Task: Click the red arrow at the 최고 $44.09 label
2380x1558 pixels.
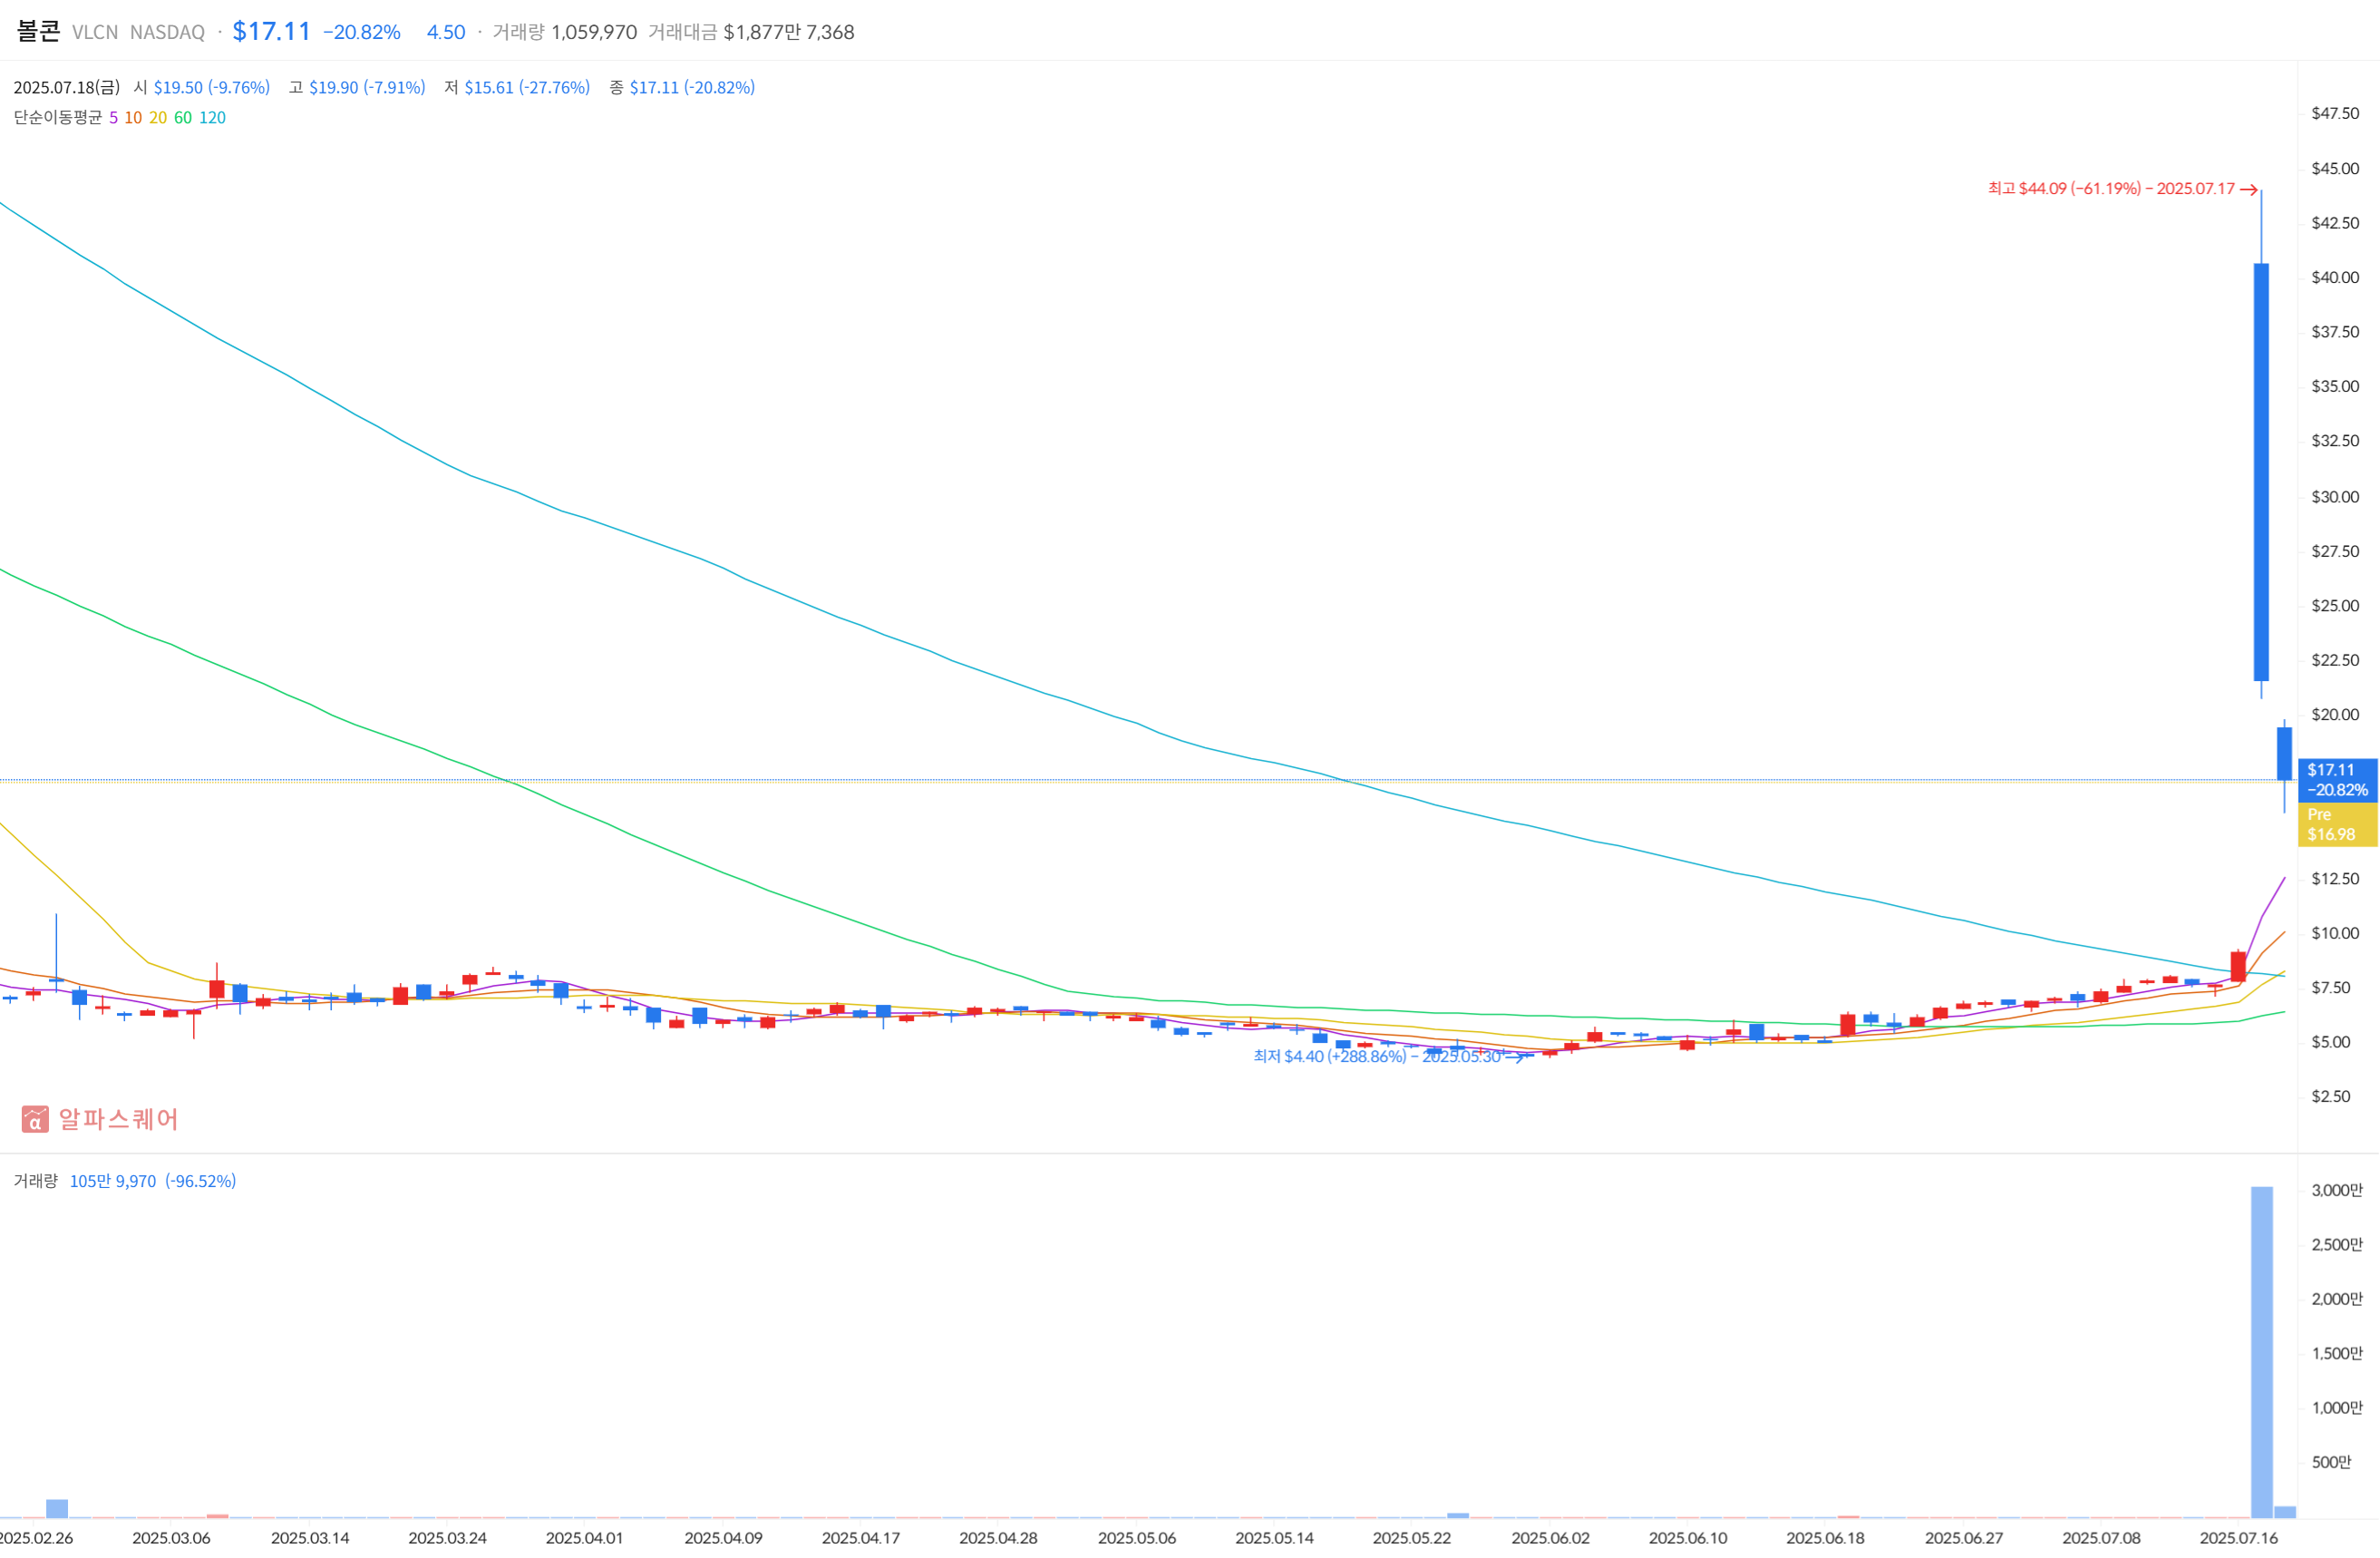Action: click(2248, 189)
